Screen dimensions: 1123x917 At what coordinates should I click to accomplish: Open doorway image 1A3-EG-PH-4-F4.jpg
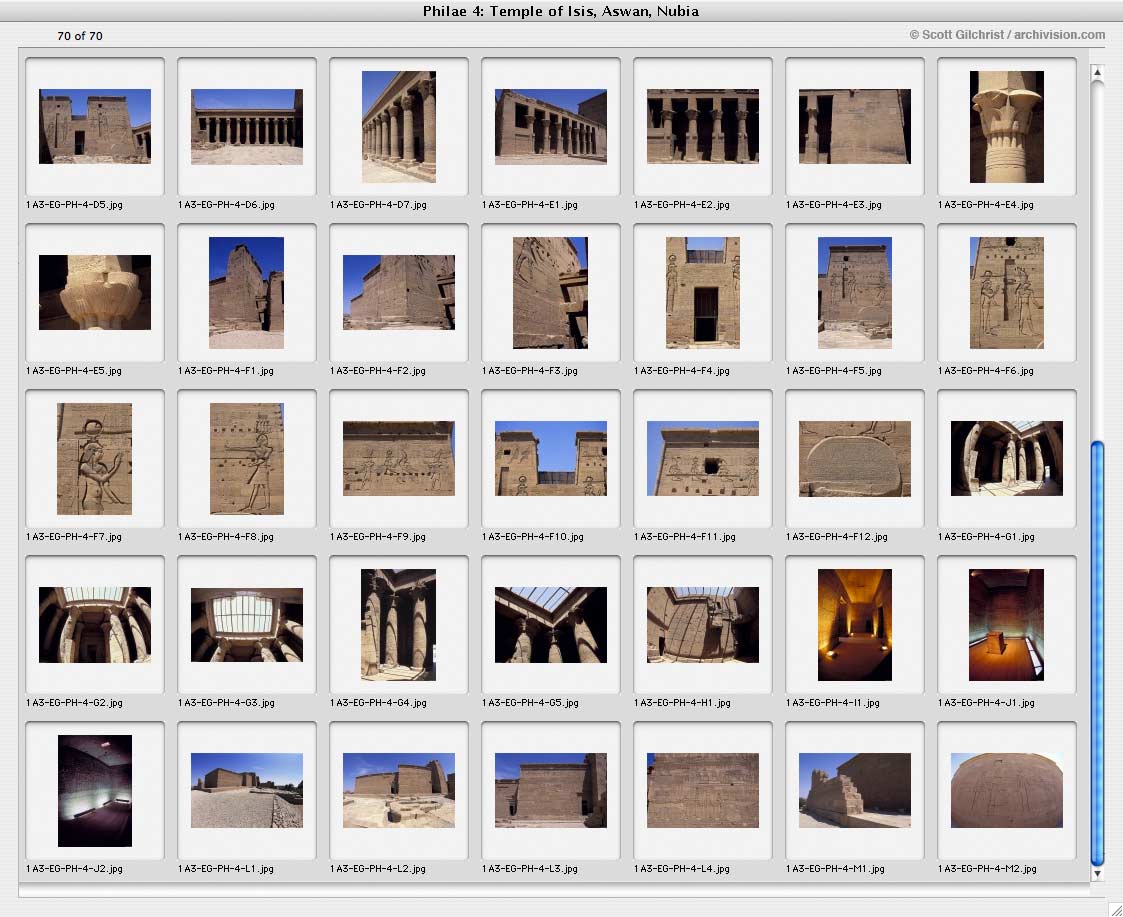703,292
